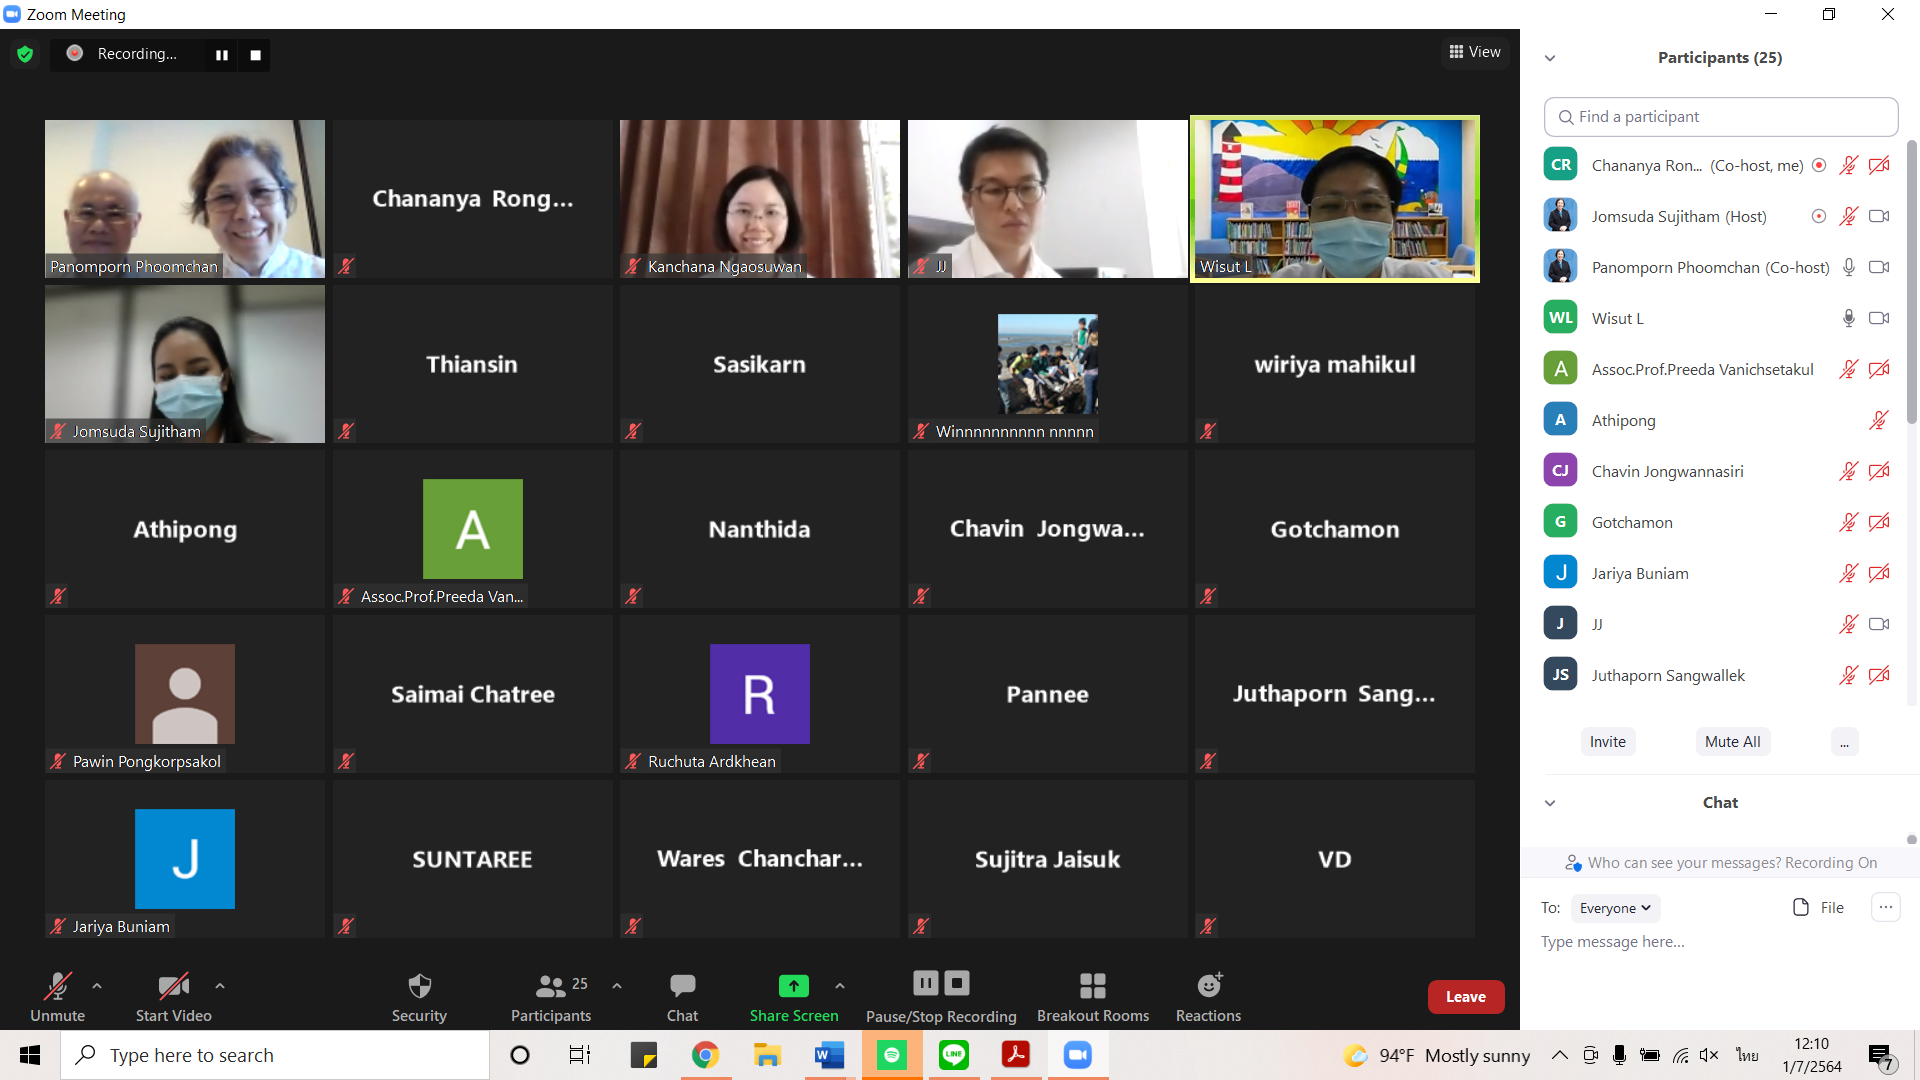Click JJ camera icon in participant list

(x=1880, y=624)
